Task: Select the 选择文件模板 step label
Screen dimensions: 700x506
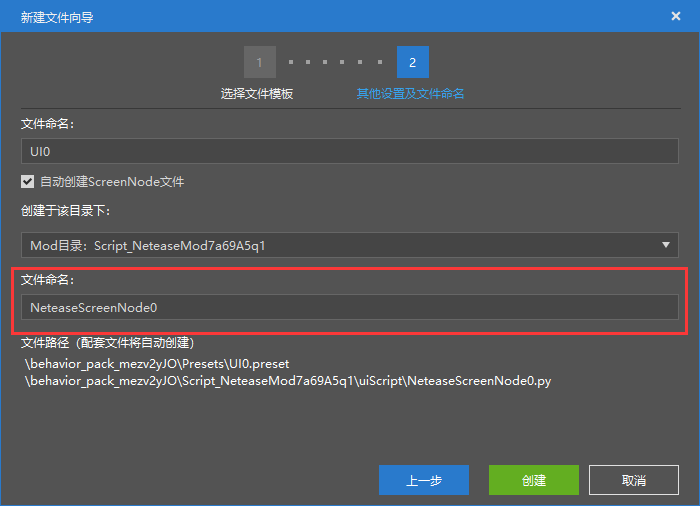Action: pyautogui.click(x=257, y=93)
